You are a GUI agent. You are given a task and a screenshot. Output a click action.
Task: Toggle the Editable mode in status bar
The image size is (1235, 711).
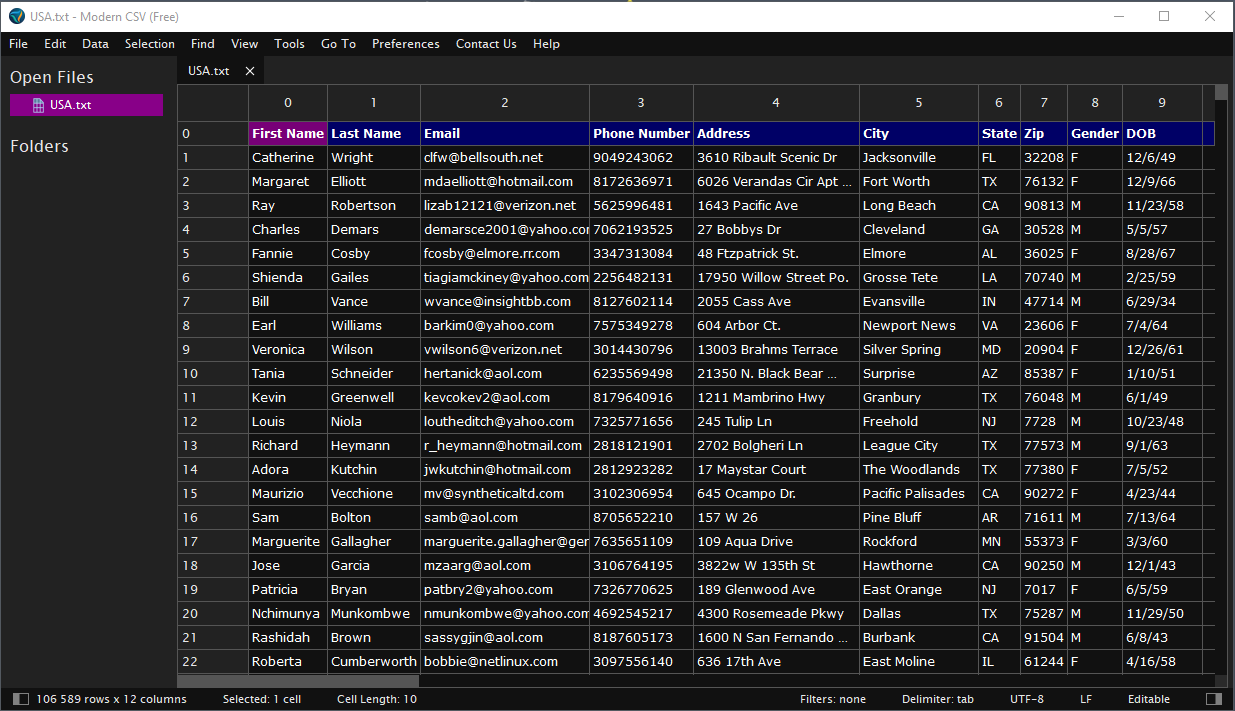point(1148,699)
